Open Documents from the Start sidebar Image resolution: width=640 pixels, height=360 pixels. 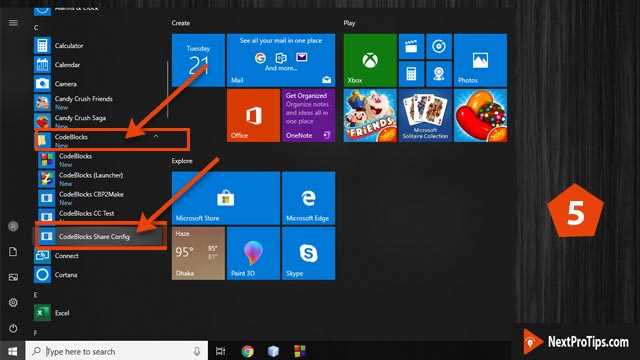click(x=13, y=251)
